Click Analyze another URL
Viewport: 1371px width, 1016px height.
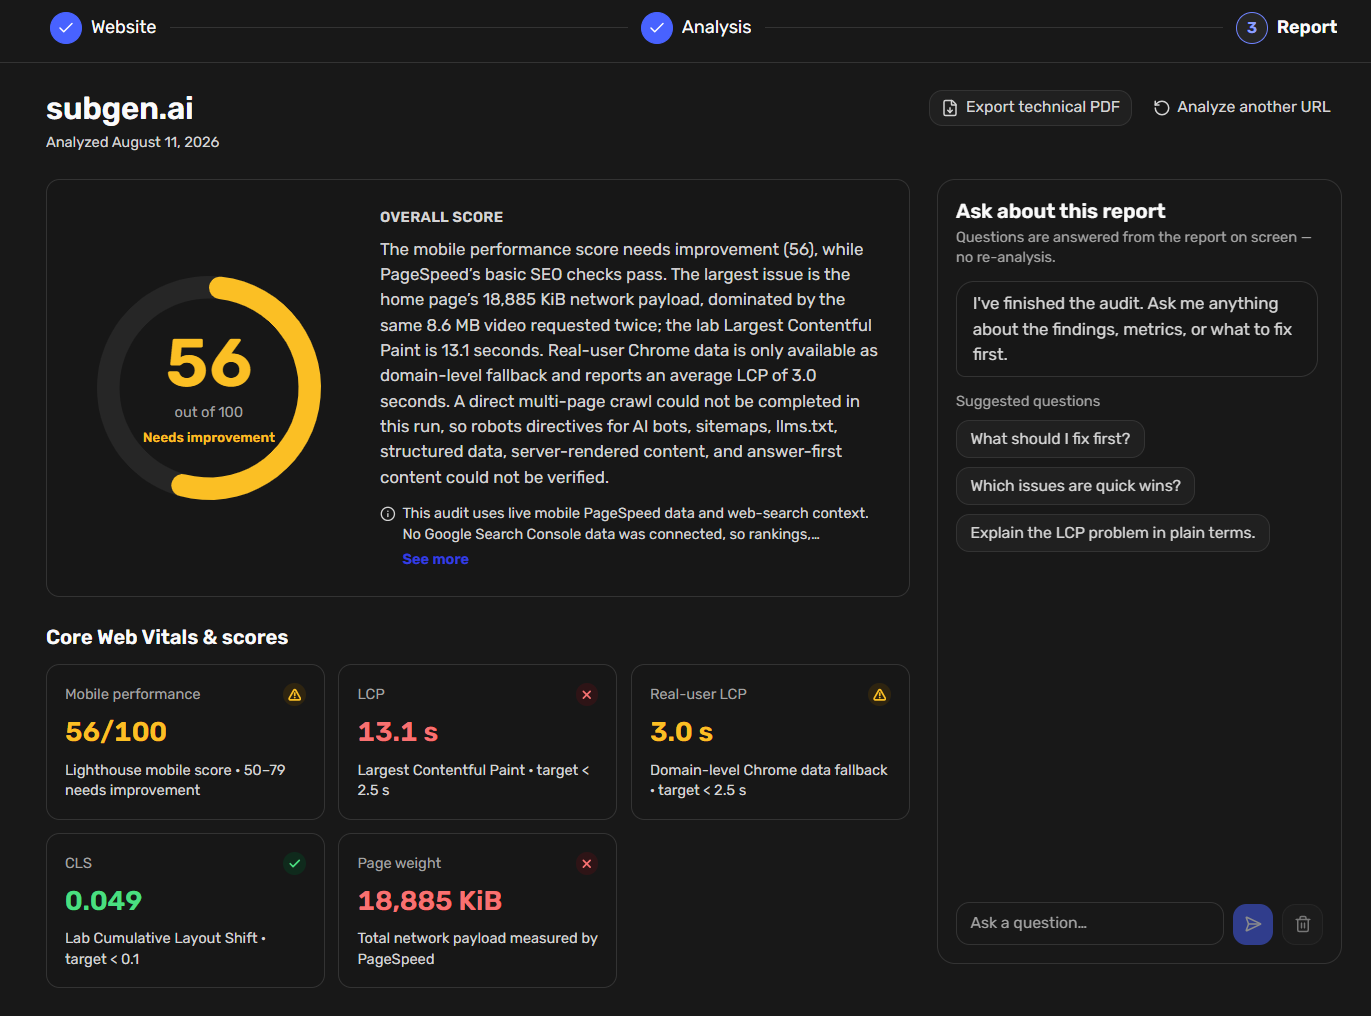point(1242,108)
